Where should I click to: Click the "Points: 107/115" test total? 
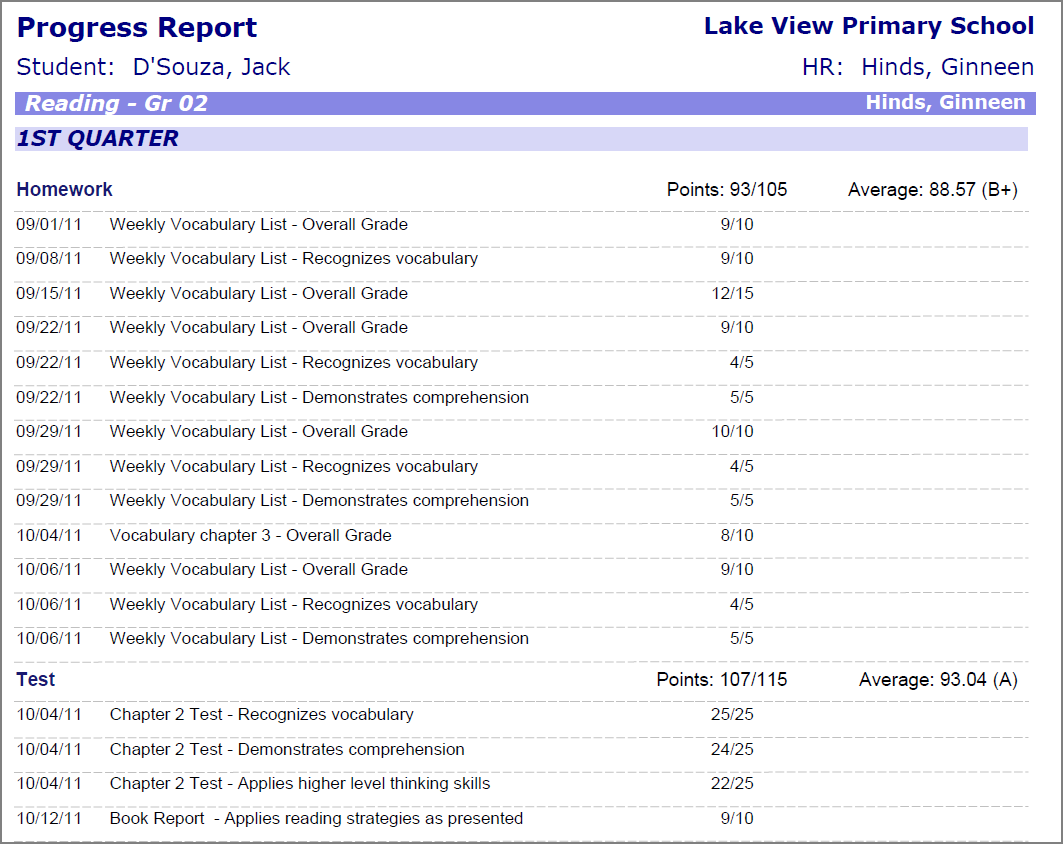coord(722,679)
